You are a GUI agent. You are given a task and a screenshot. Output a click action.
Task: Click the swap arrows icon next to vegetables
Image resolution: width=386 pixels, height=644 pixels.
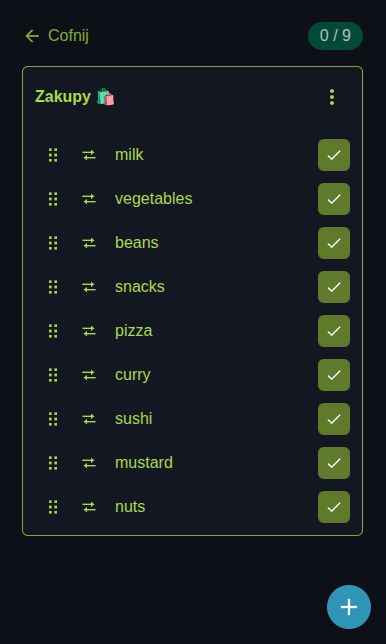[89, 199]
